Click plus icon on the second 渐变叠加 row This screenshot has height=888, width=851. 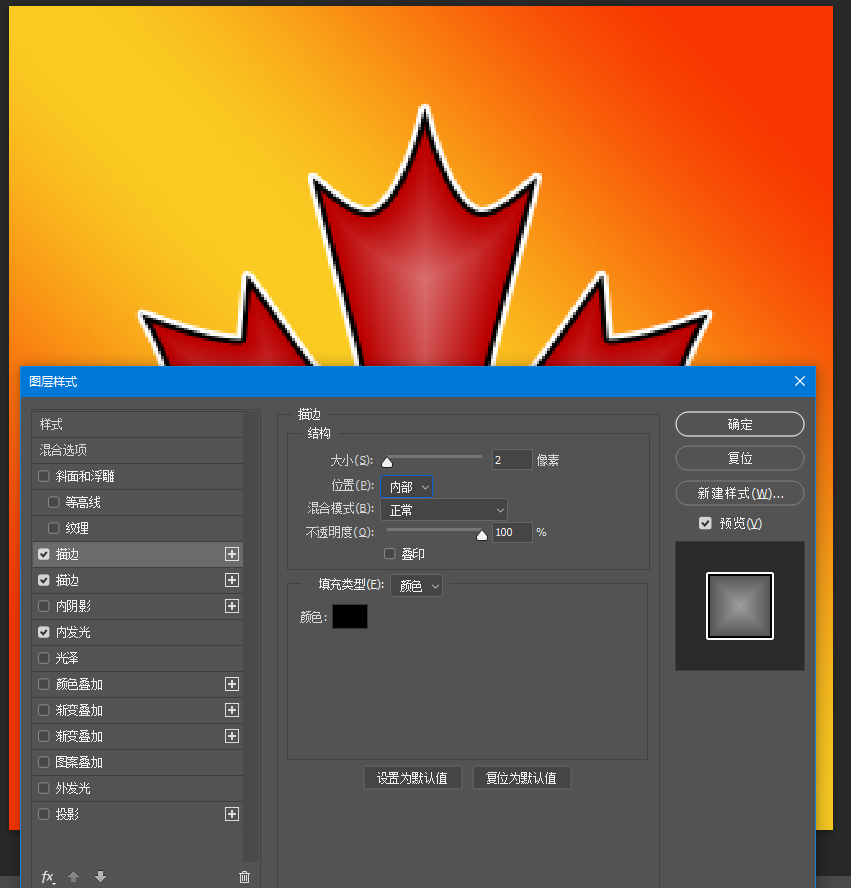pyautogui.click(x=232, y=736)
